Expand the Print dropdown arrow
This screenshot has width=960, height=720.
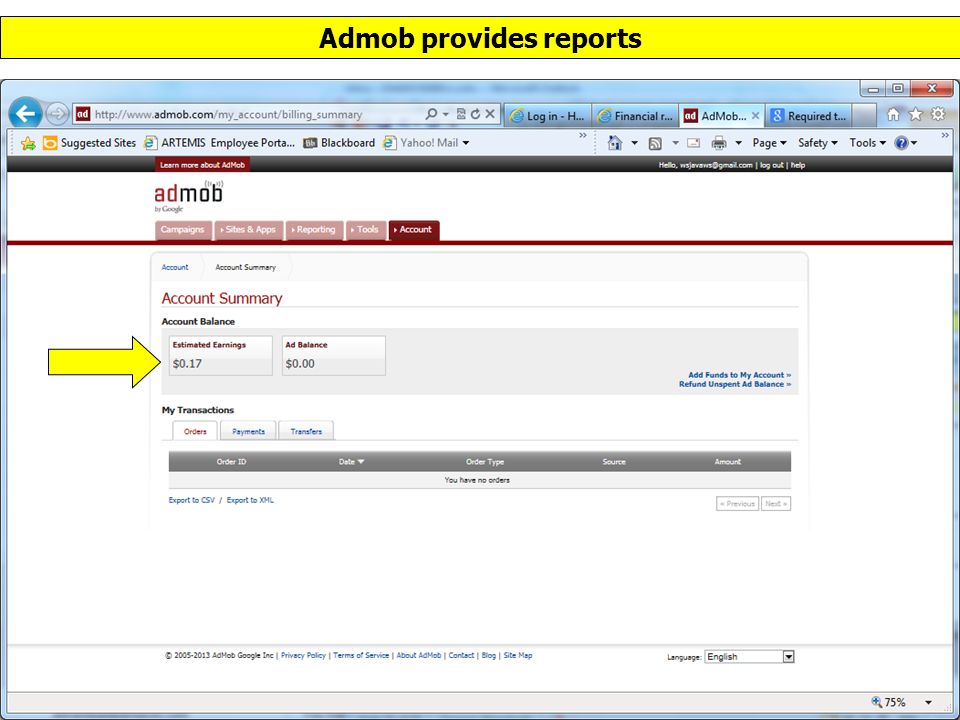click(x=738, y=143)
